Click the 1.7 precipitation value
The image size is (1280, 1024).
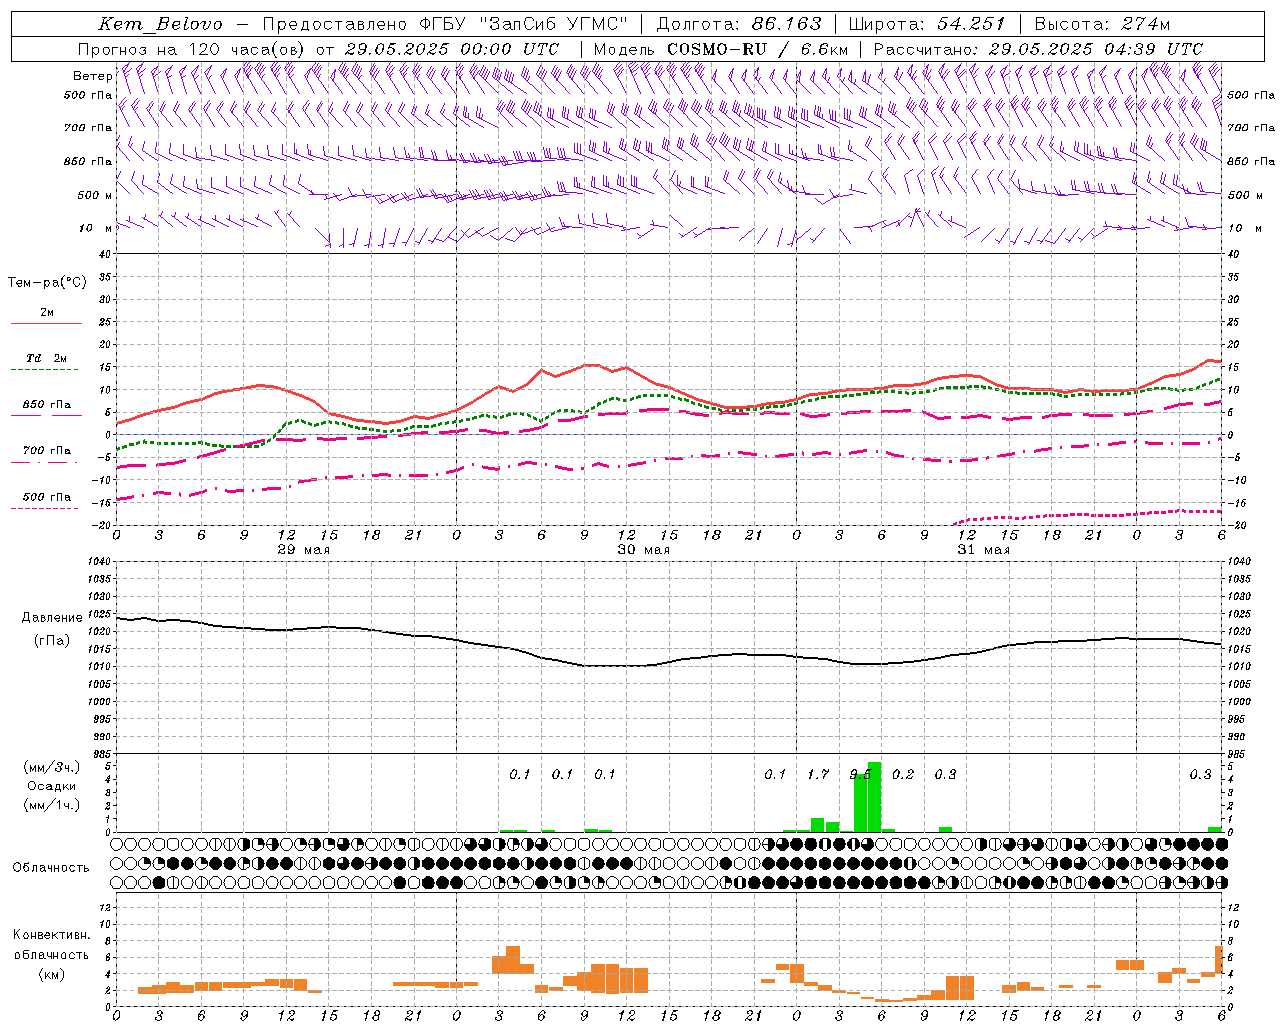[x=818, y=774]
